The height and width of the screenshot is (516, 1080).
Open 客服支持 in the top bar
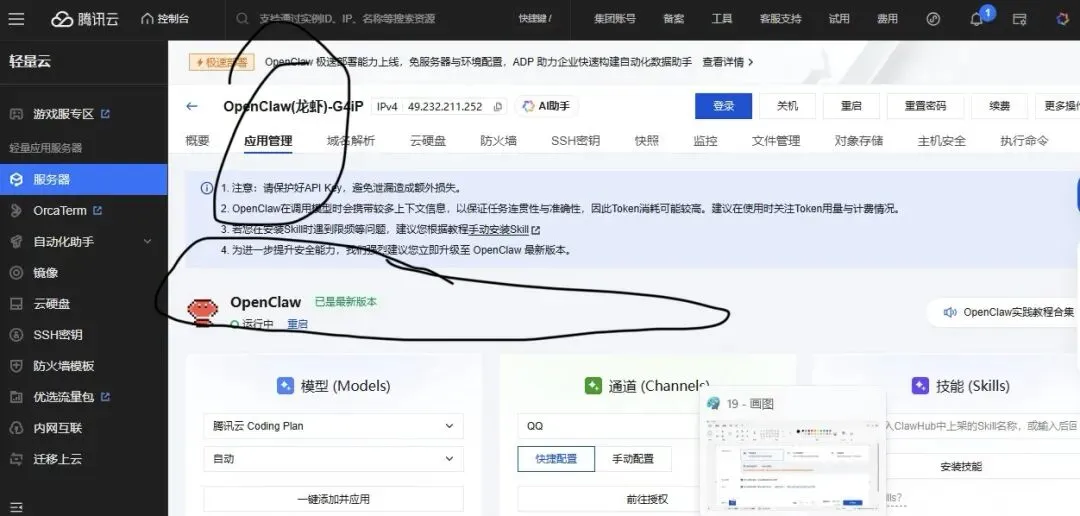pyautogui.click(x=780, y=19)
